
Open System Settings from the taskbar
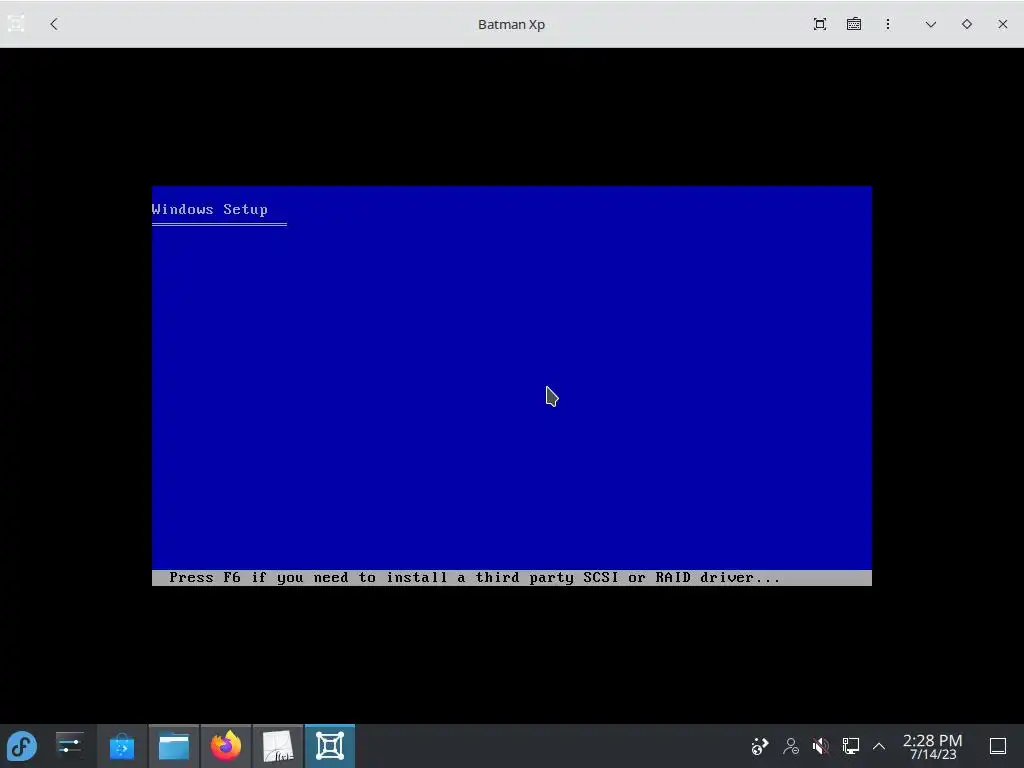(x=69, y=746)
